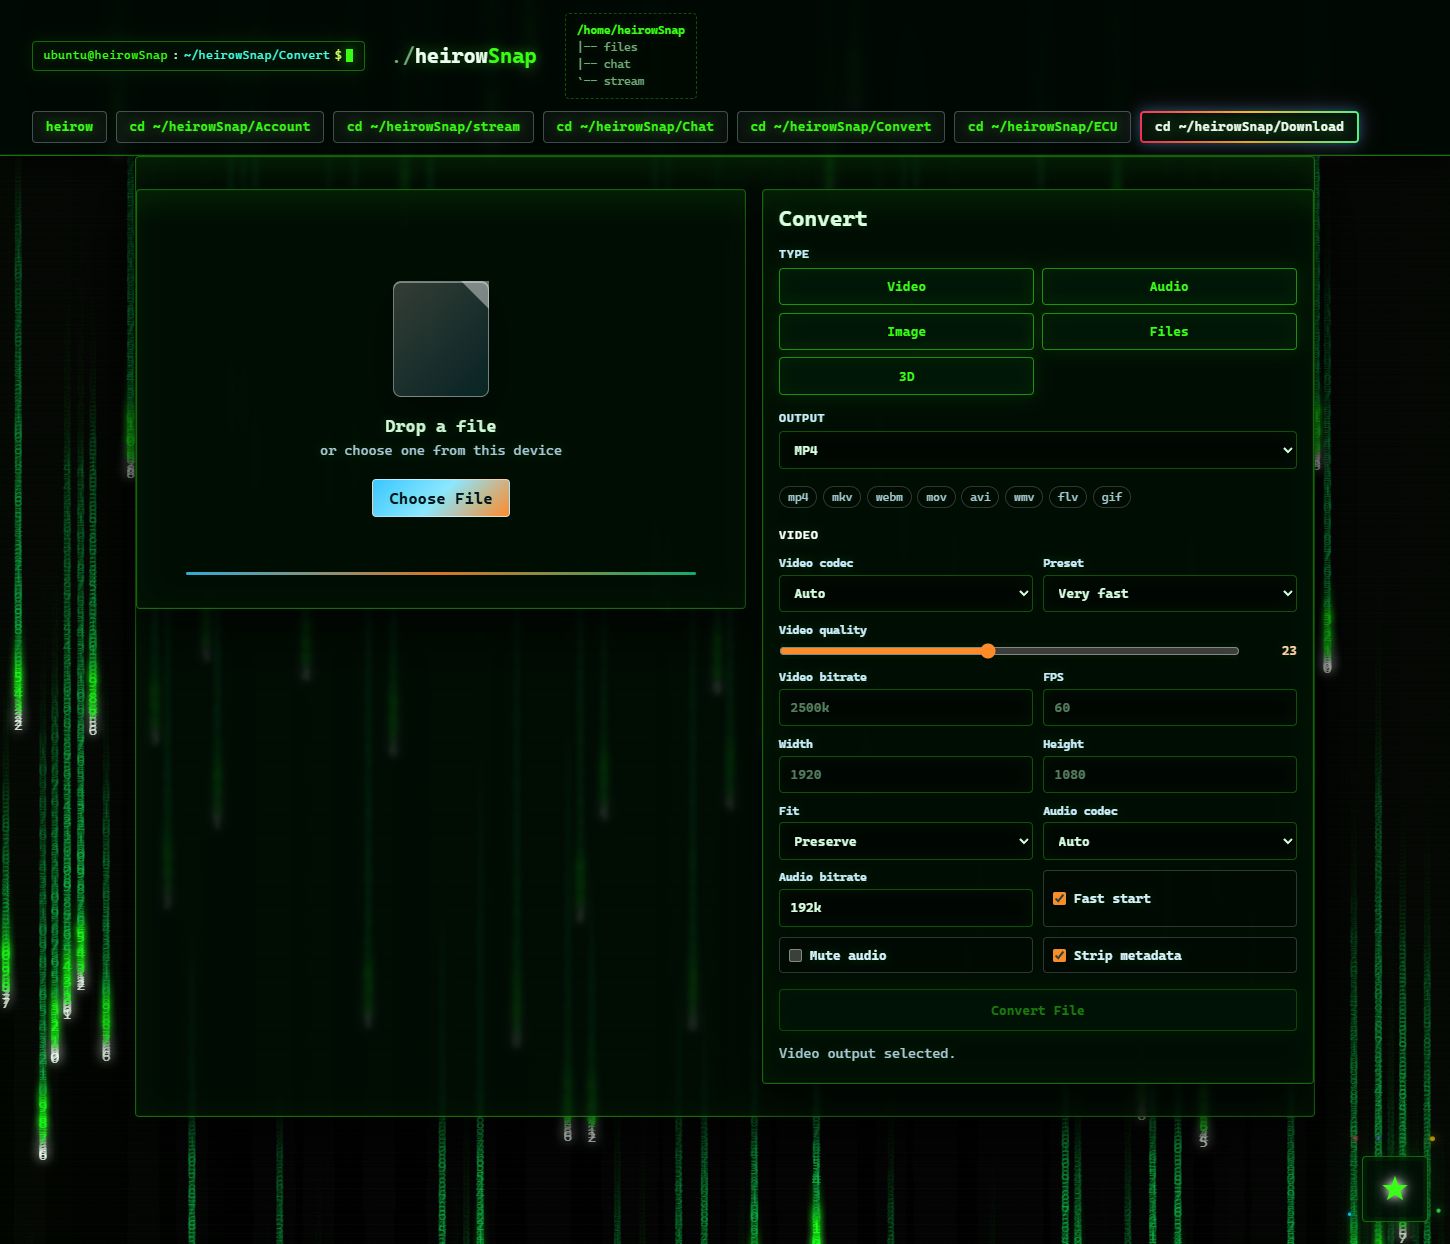
Task: Click the ./heirowSnap logo
Action: [465, 56]
